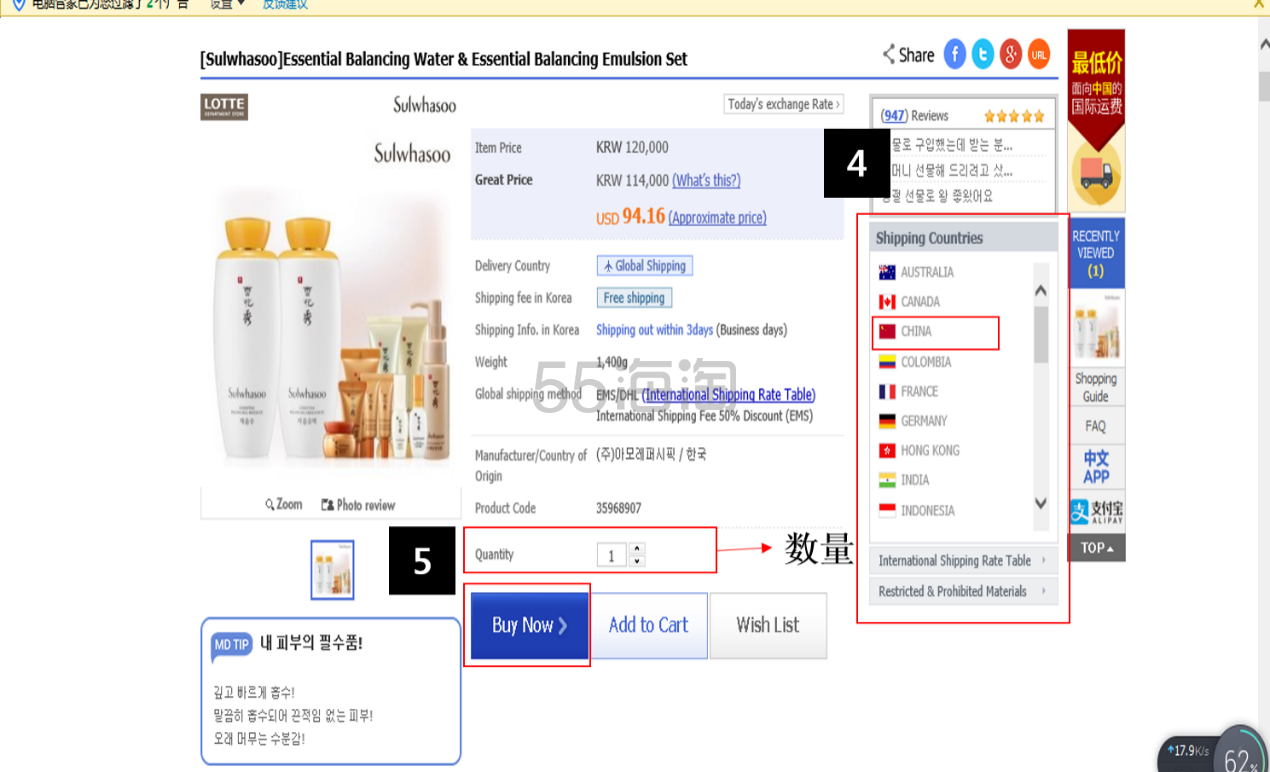Expand Restricted & Prohibited Materials
The width and height of the screenshot is (1270, 772).
(x=962, y=591)
